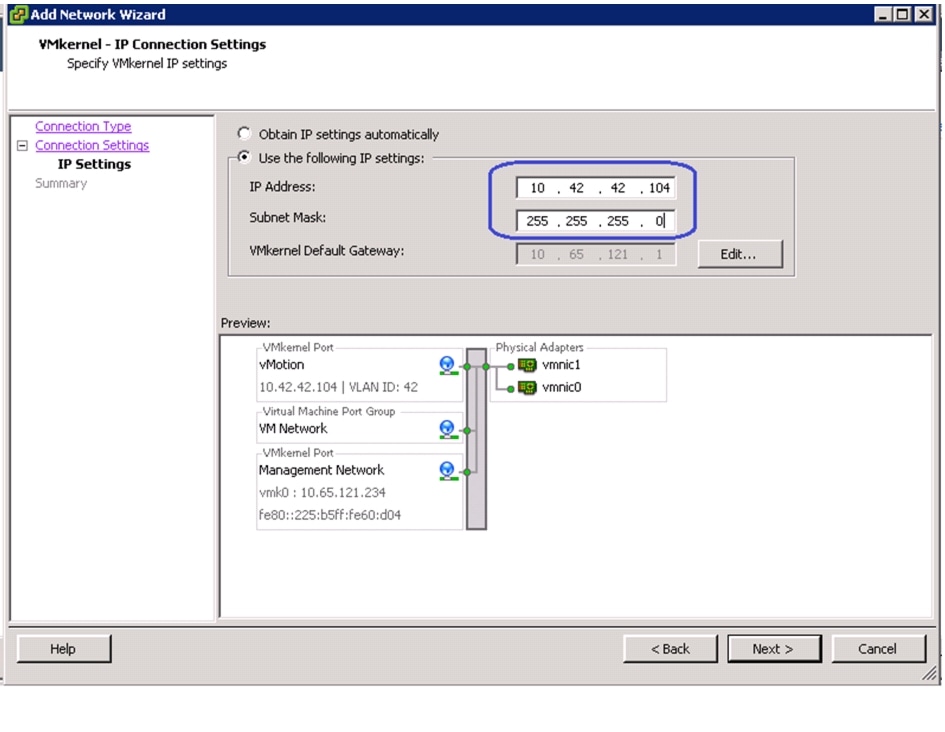The image size is (945, 732).
Task: Click the Management Network globe icon
Action: (x=447, y=471)
